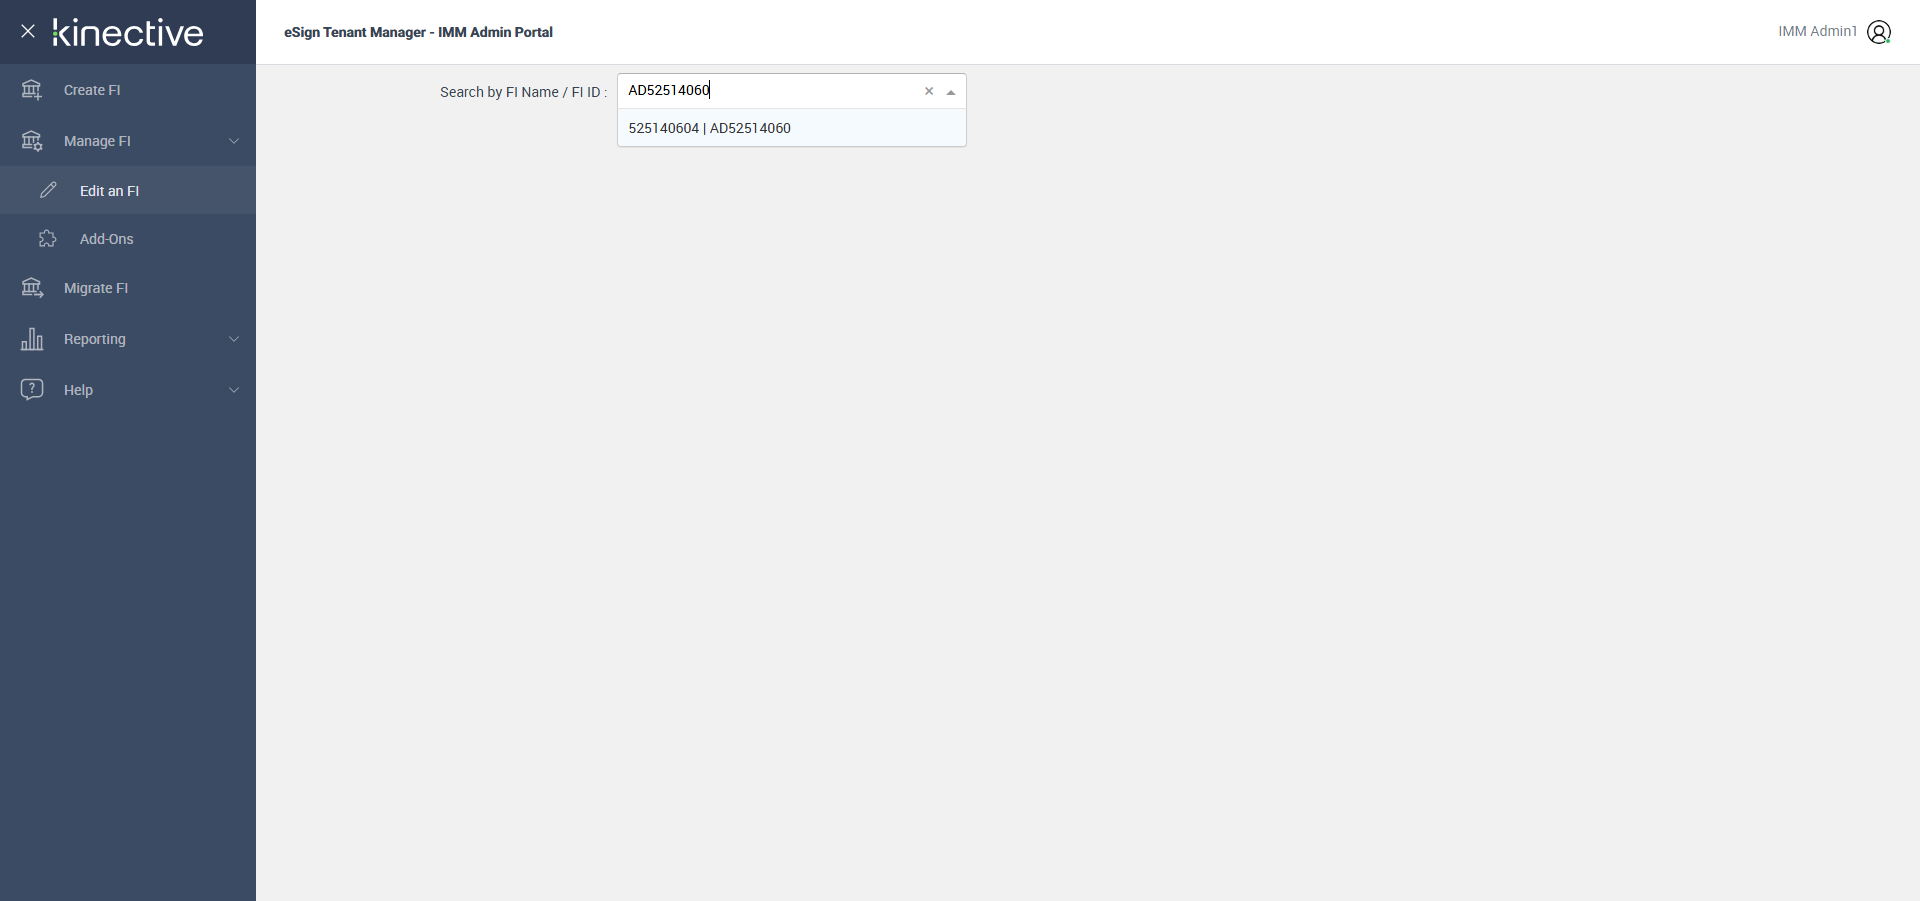Screen dimensions: 1920x901
Task: Open the Create FI menu item
Action: click(128, 90)
